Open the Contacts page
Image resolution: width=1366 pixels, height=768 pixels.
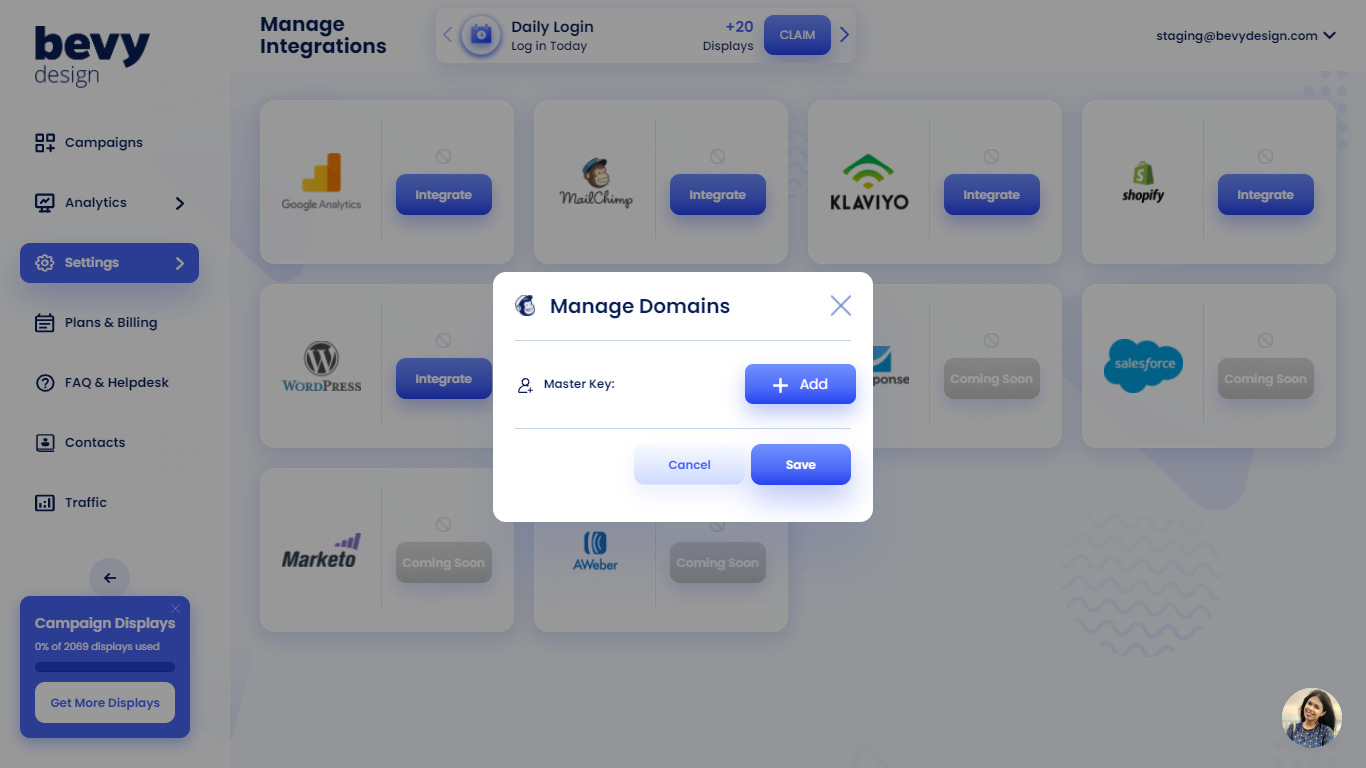[94, 442]
